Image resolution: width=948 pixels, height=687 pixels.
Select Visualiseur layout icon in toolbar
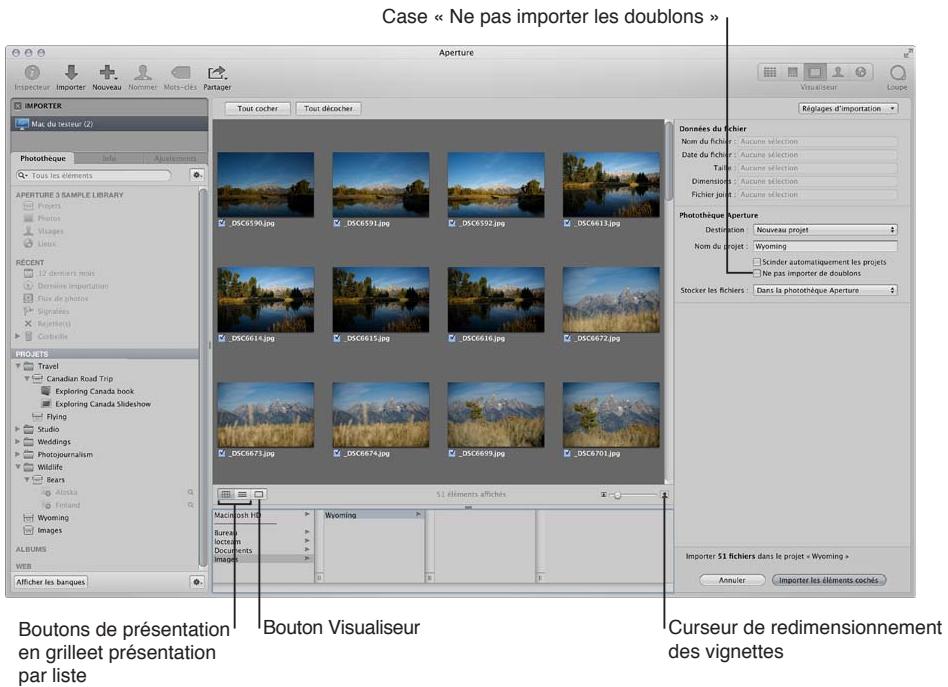815,73
